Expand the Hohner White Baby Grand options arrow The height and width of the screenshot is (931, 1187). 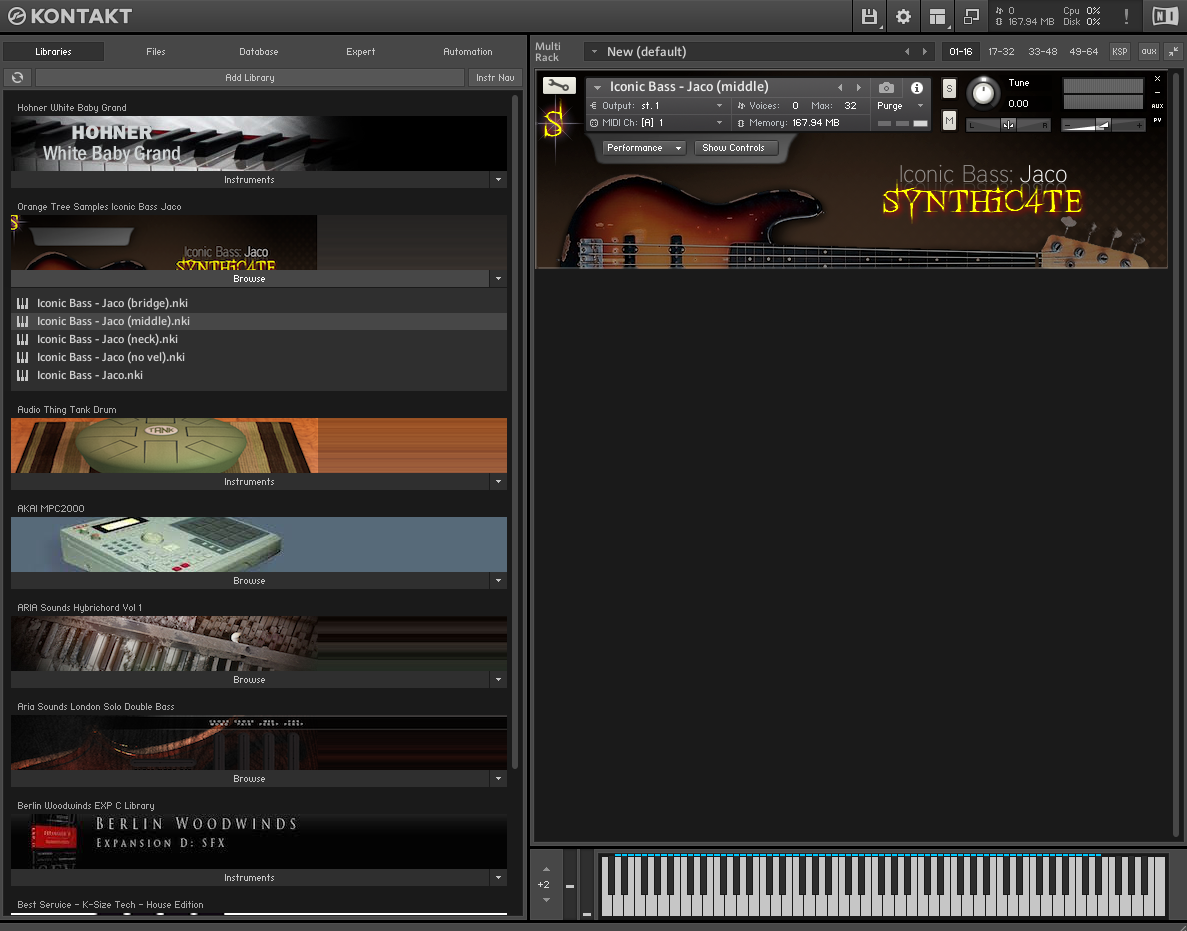pyautogui.click(x=498, y=179)
